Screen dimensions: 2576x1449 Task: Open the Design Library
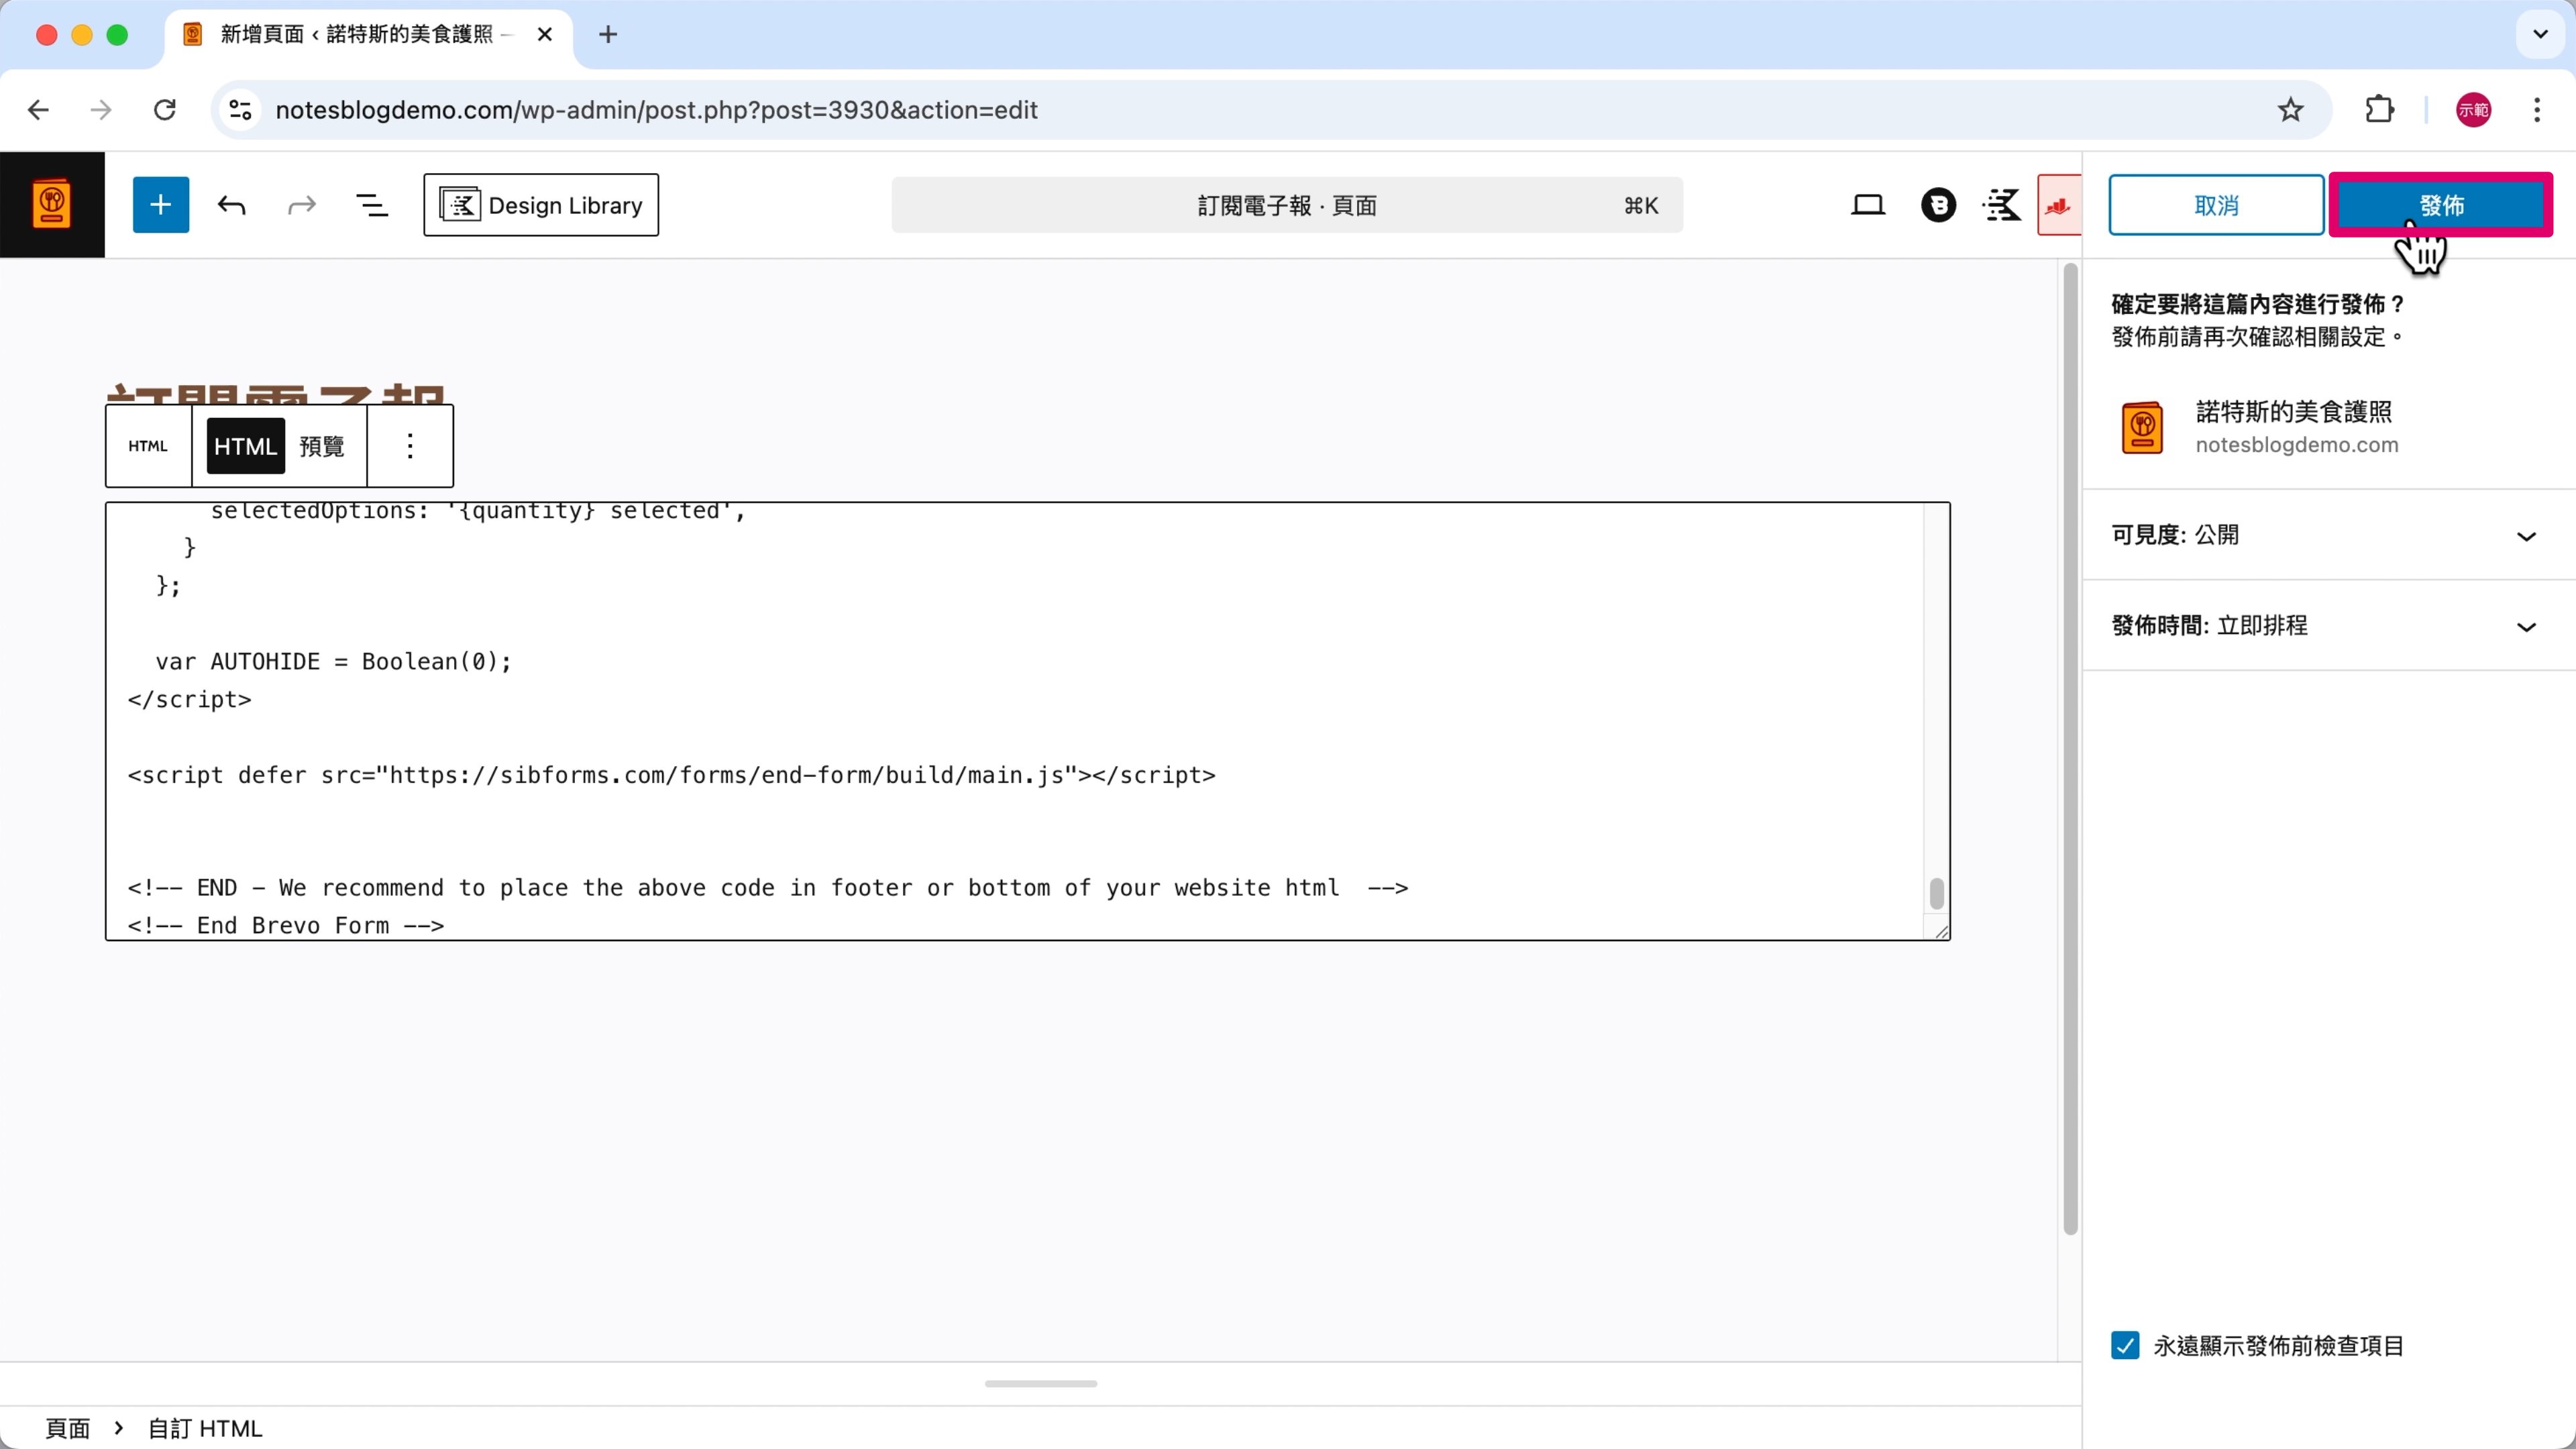click(x=541, y=205)
